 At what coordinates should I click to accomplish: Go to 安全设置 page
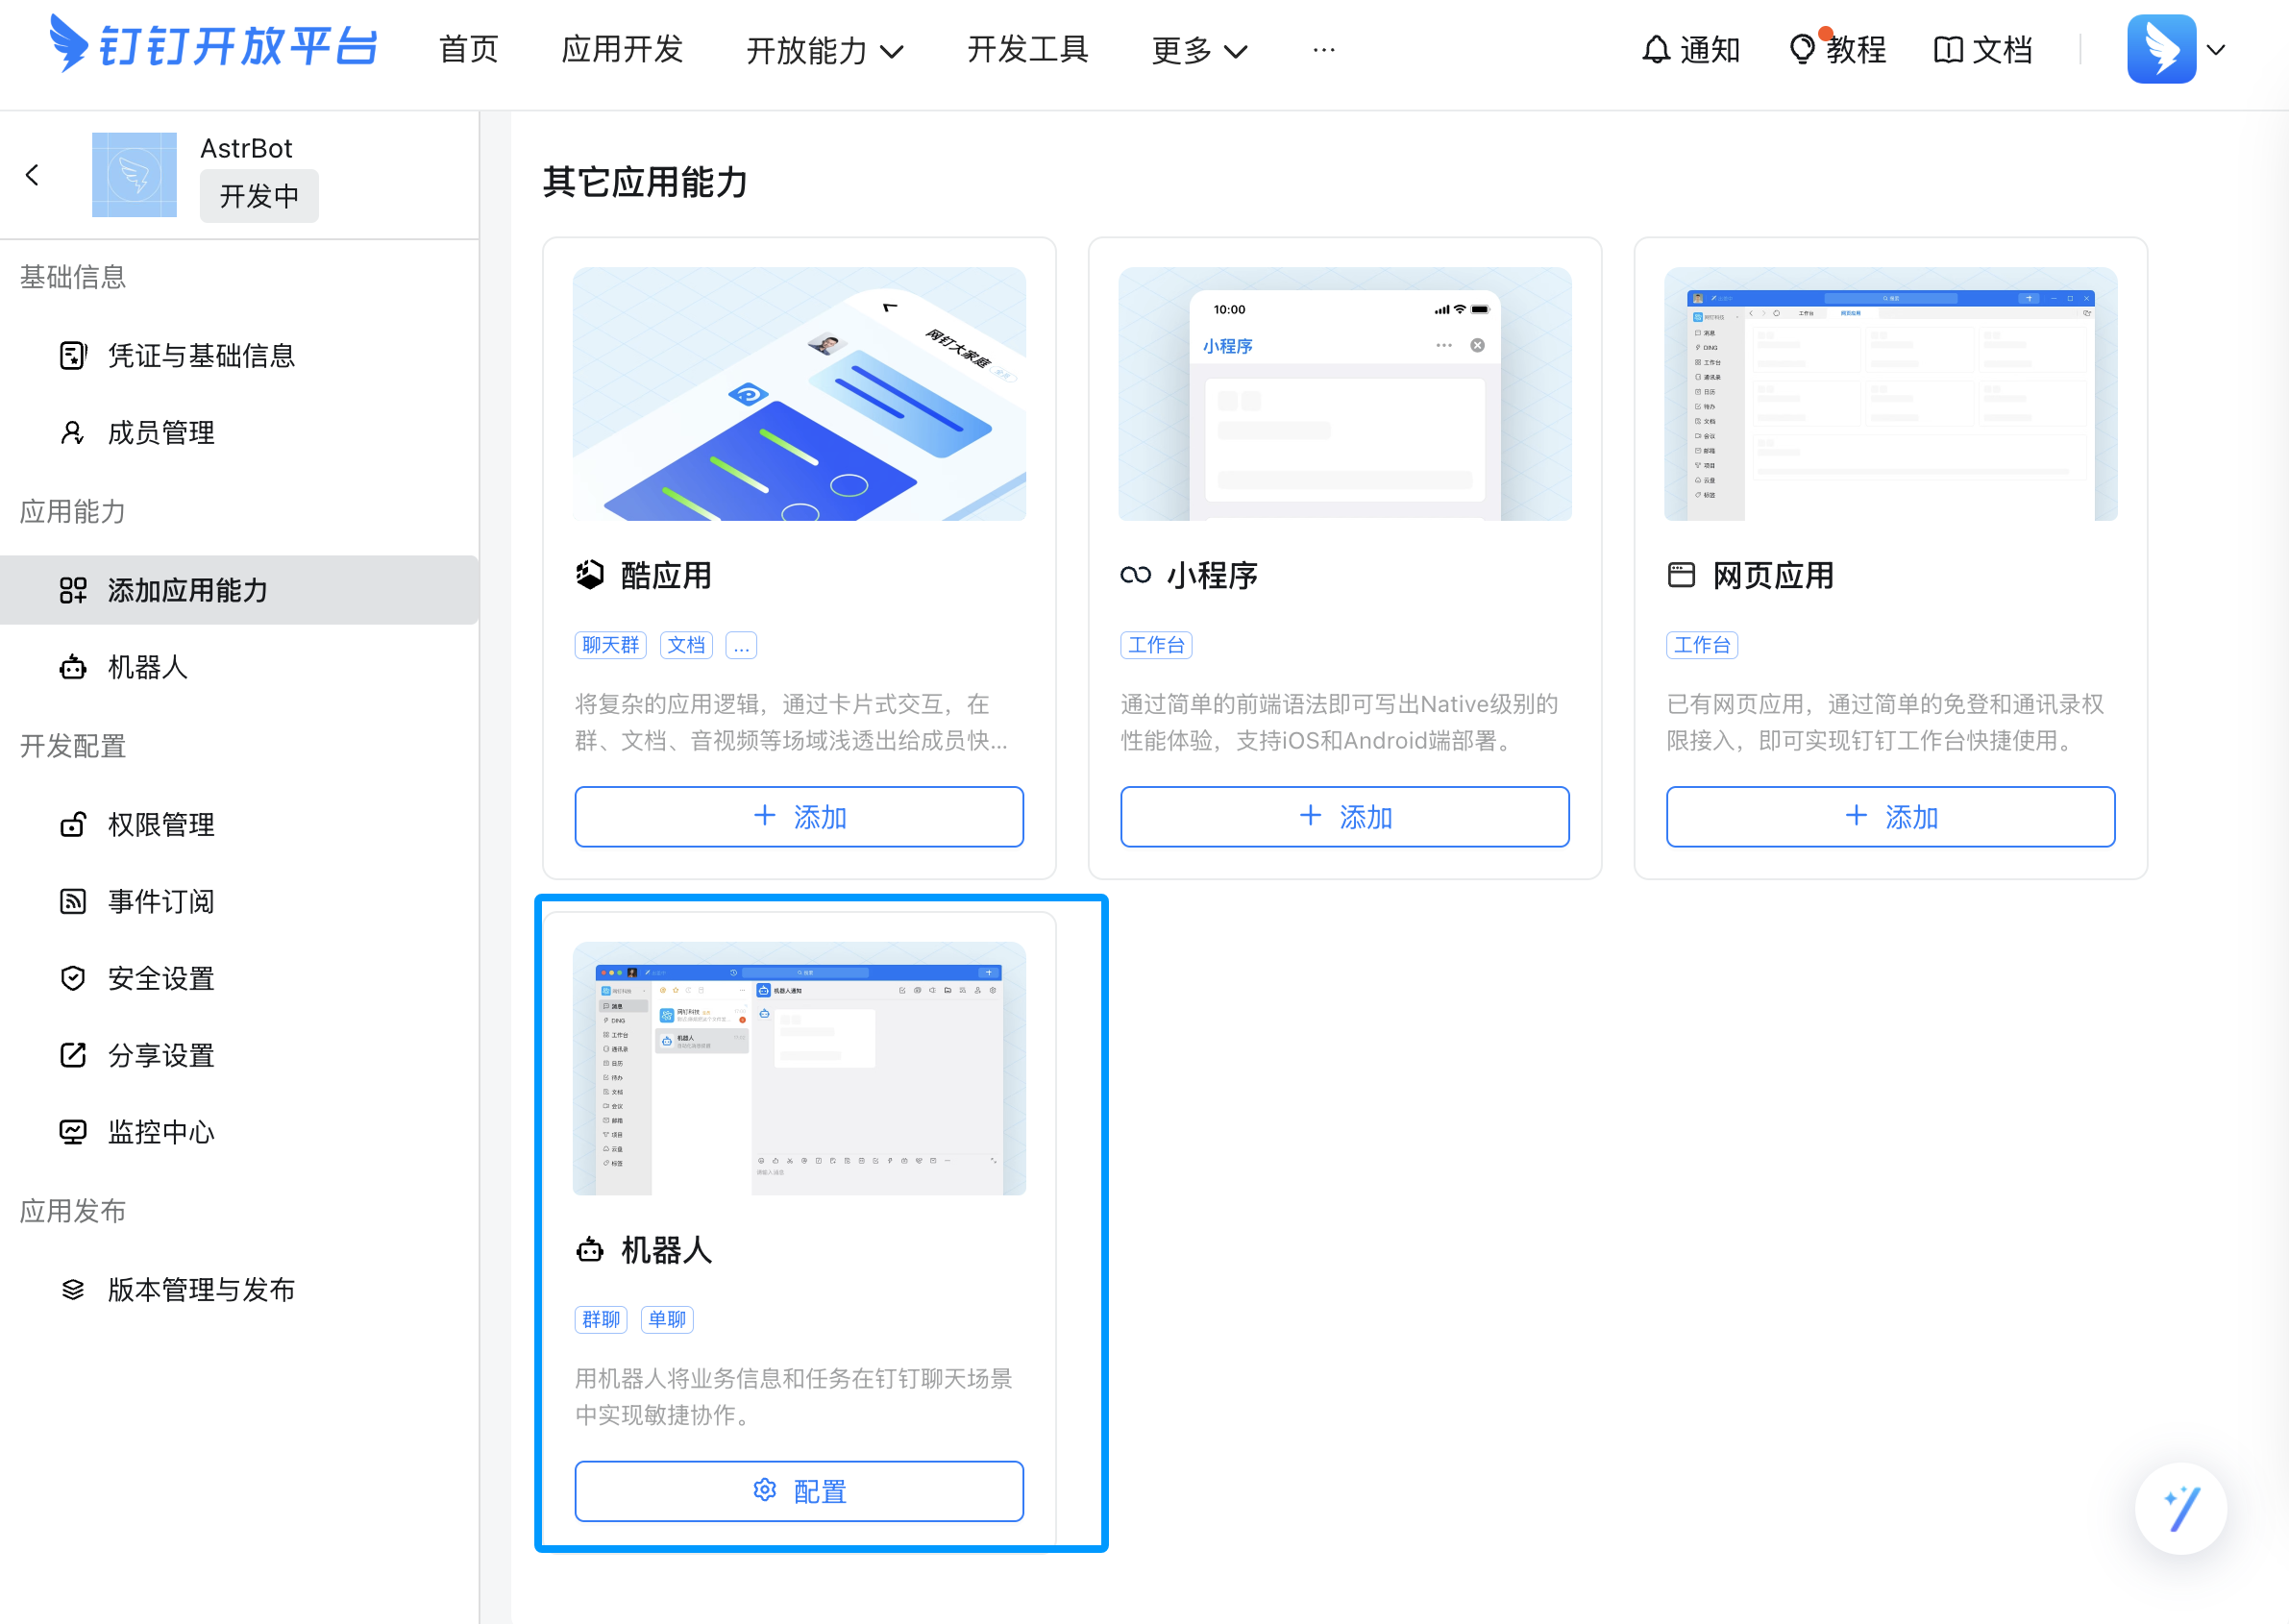(161, 978)
